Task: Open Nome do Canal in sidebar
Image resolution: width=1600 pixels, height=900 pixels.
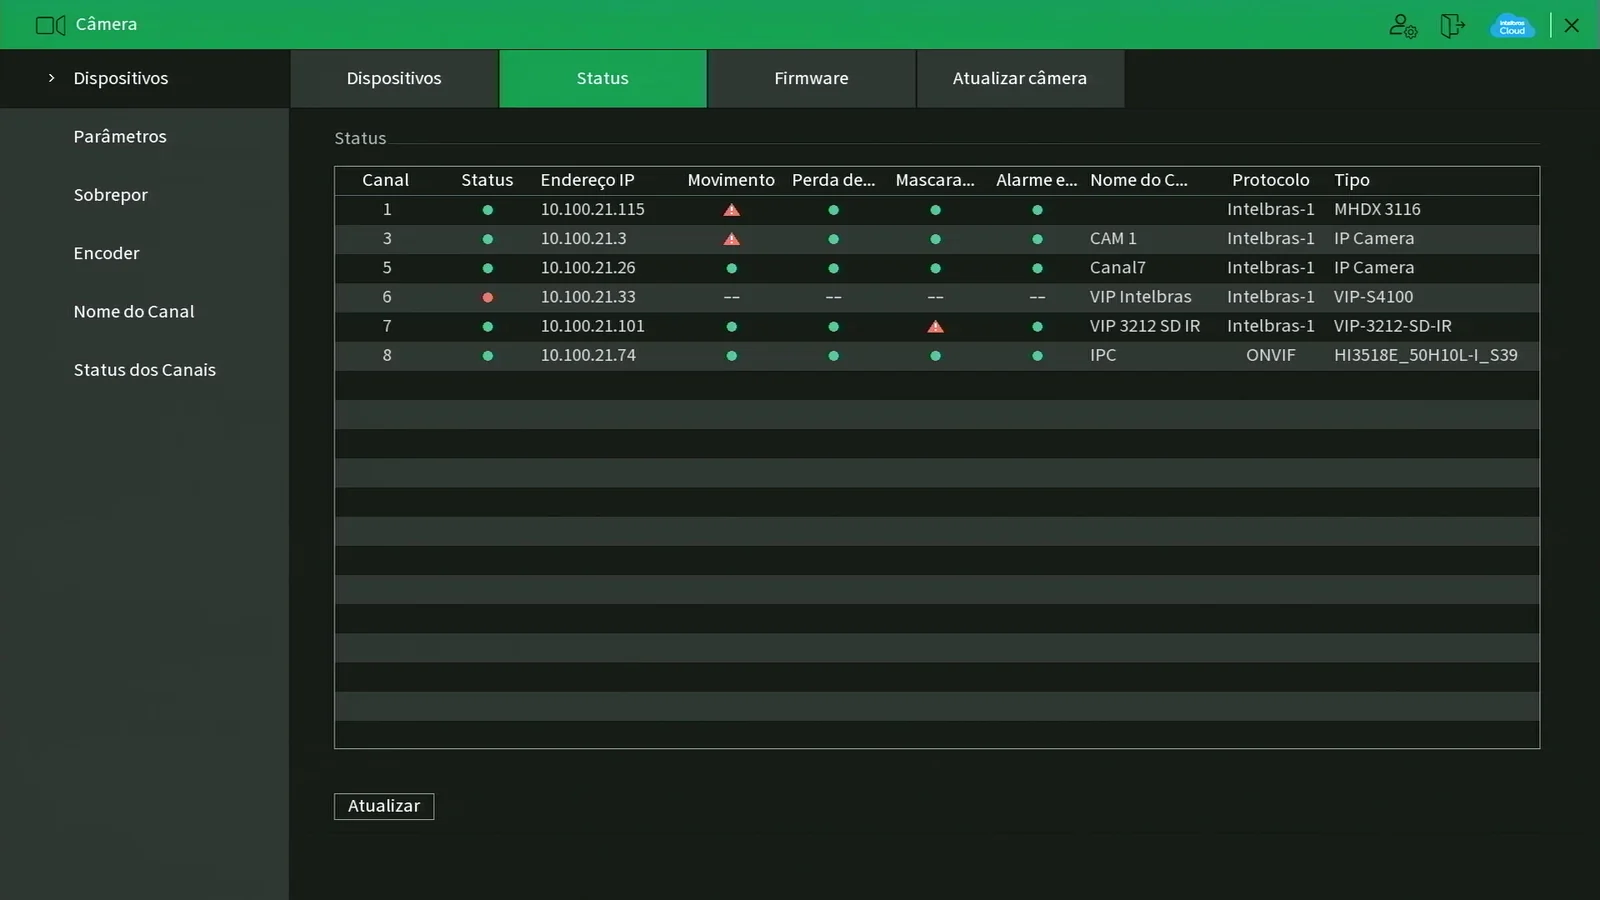Action: click(134, 311)
